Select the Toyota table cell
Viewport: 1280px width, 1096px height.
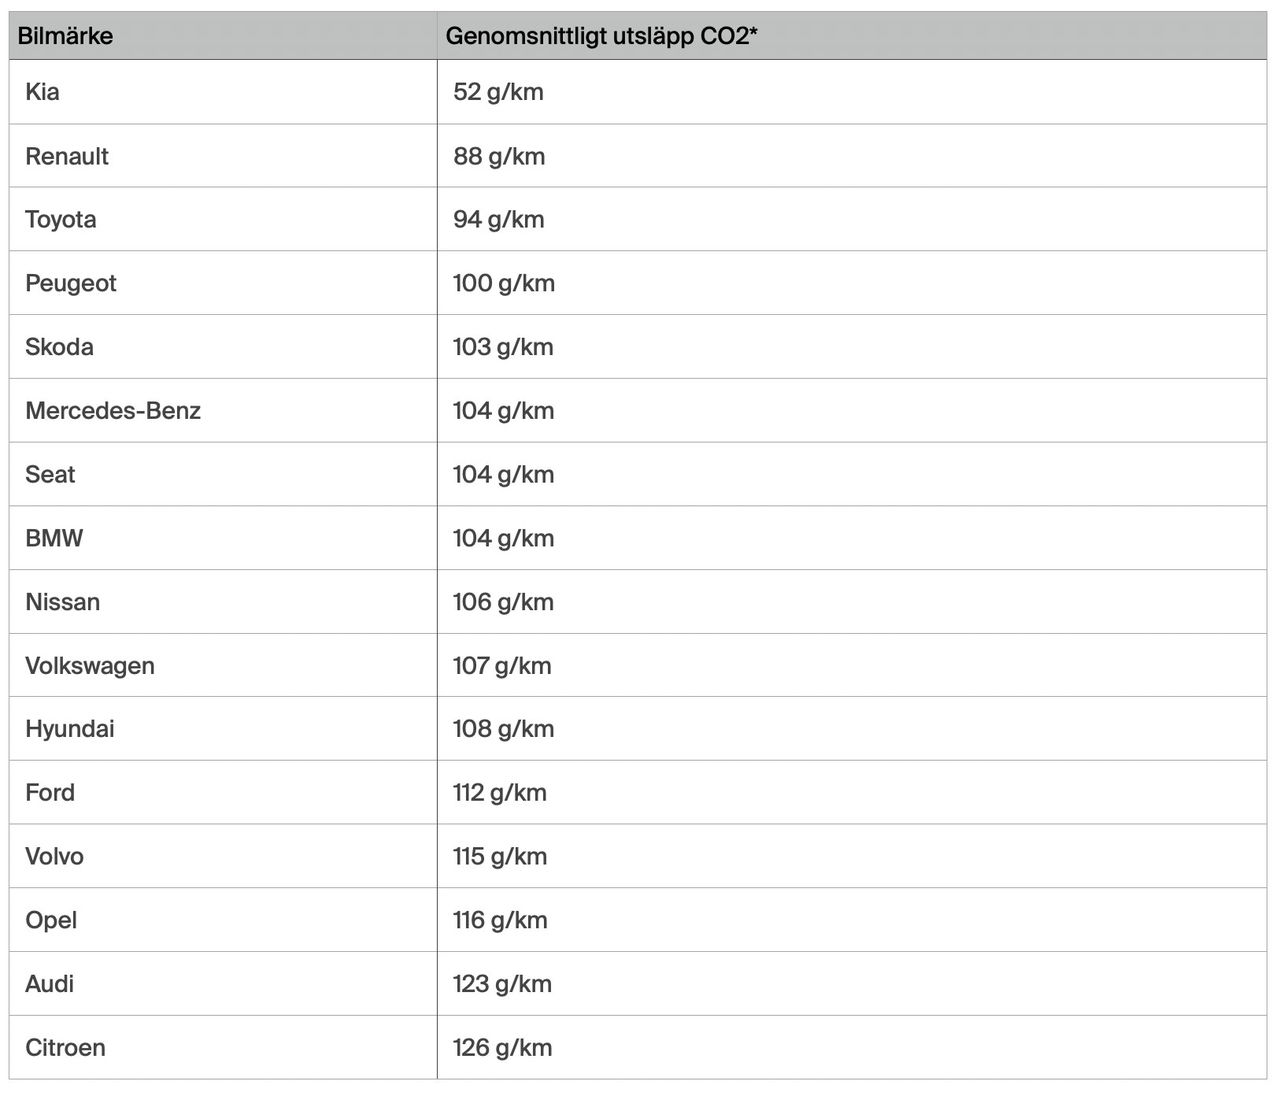[61, 219]
